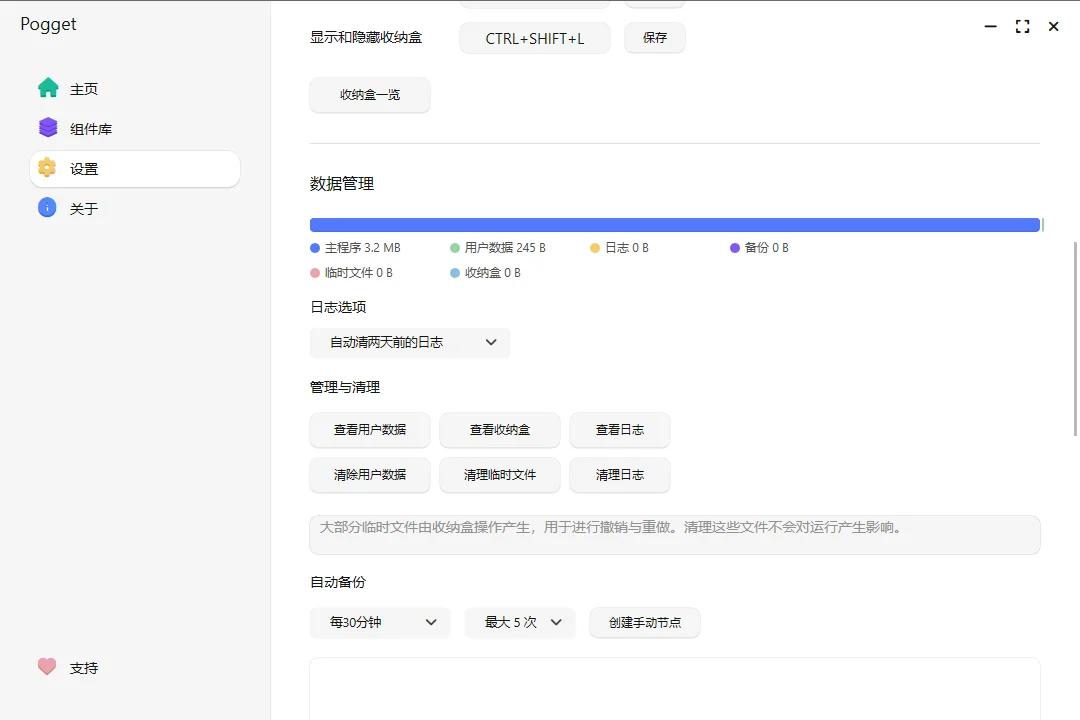Viewport: 1080px width, 720px height.
Task: Save the show/hide storage box shortcut
Action: pos(655,38)
